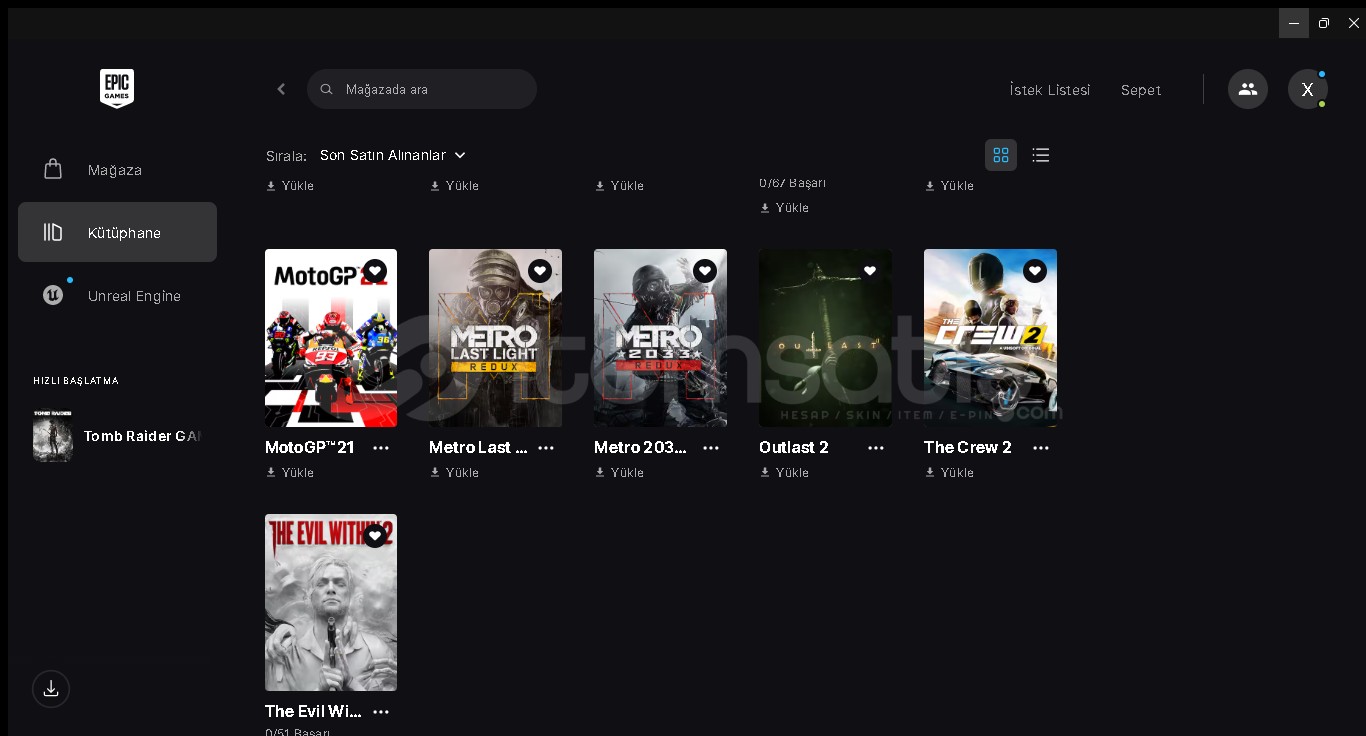Click the Tomb Raider quick launch label
Screen dimensions: 1366x736
[x=142, y=436]
